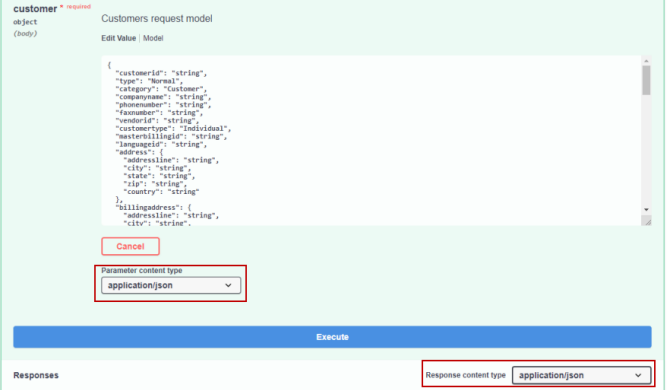Click the "category": "Customer" line
Viewport: 670px width, 390px height.
(161, 89)
